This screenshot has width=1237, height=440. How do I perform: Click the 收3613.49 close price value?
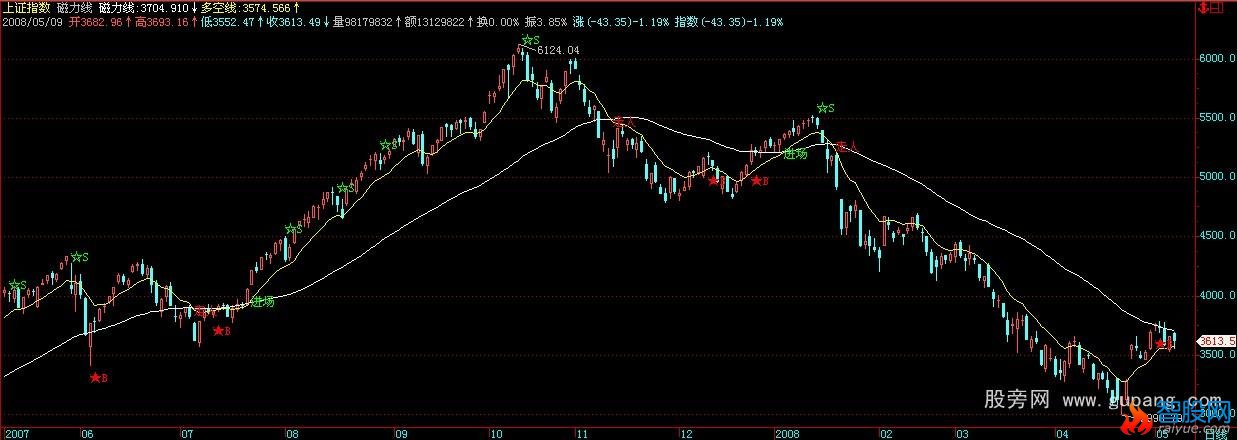click(294, 20)
